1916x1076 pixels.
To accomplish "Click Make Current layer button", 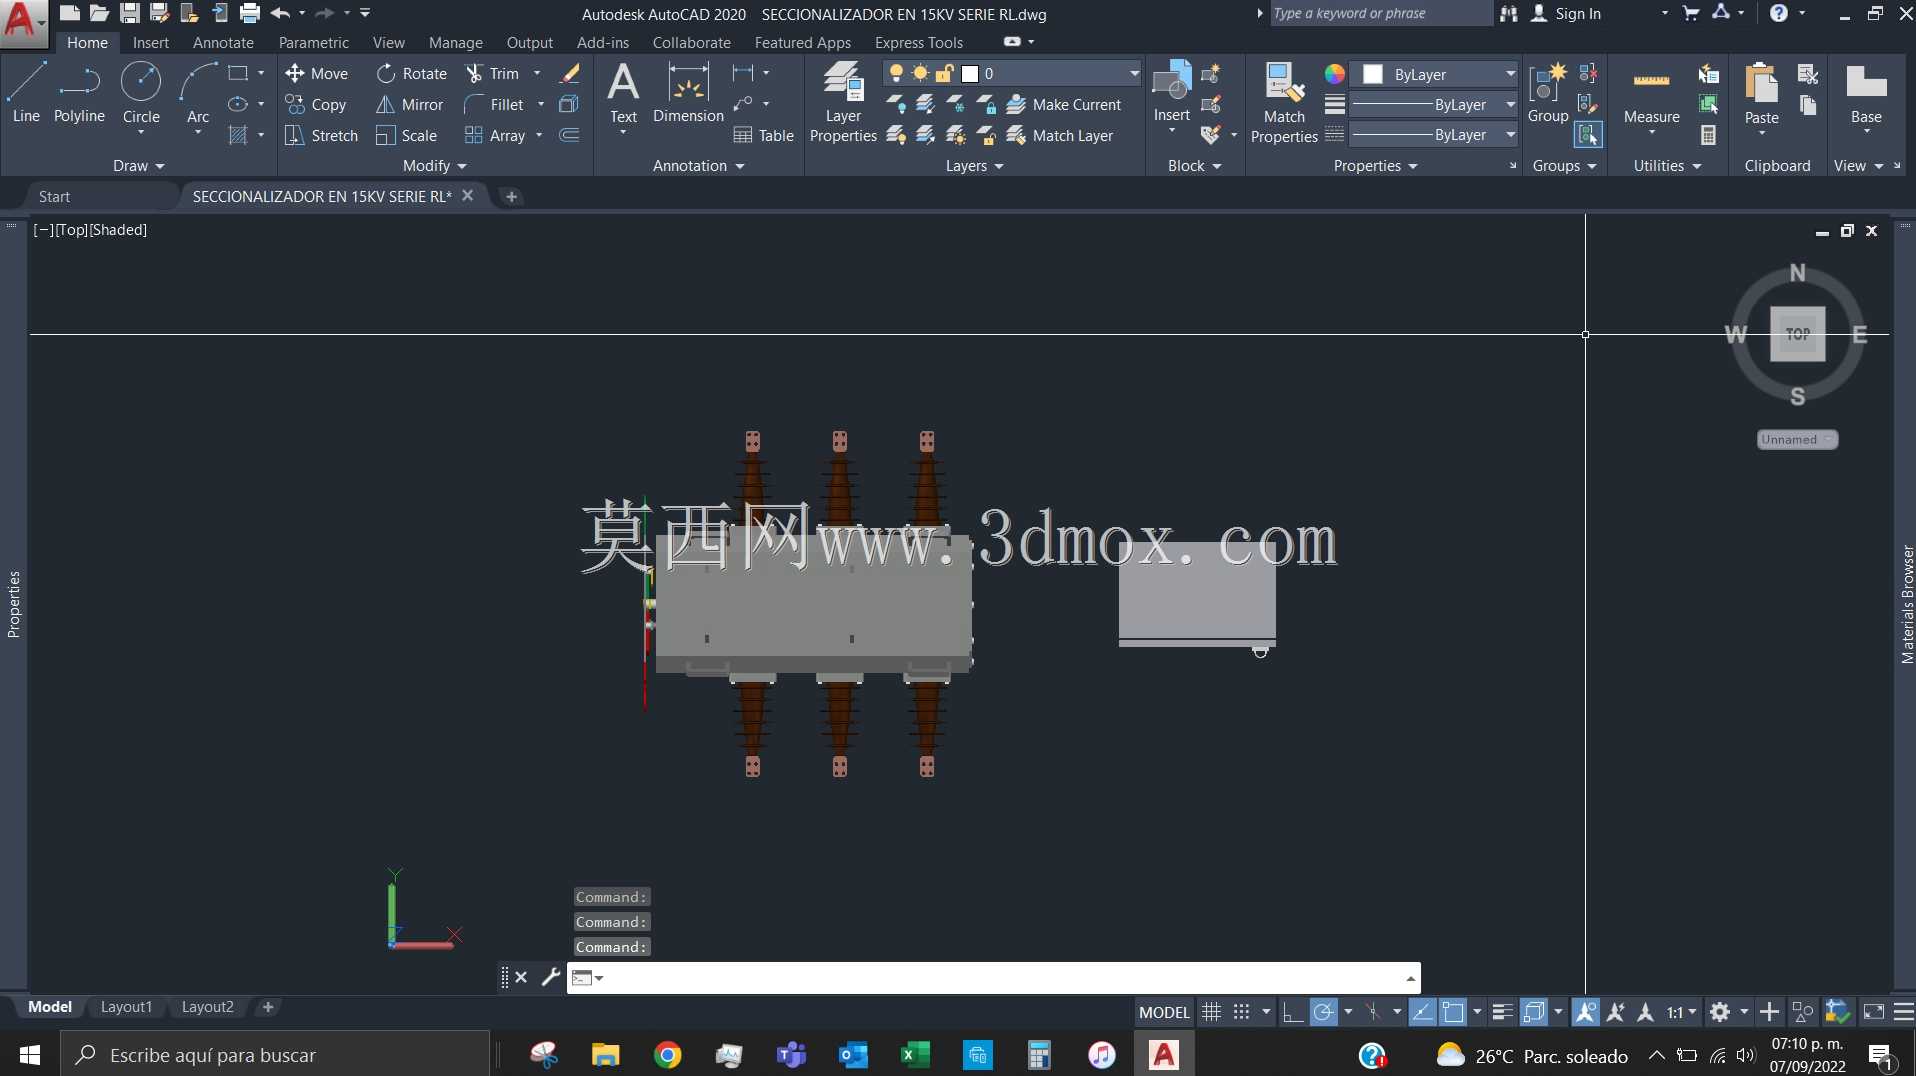I will 1064,104.
